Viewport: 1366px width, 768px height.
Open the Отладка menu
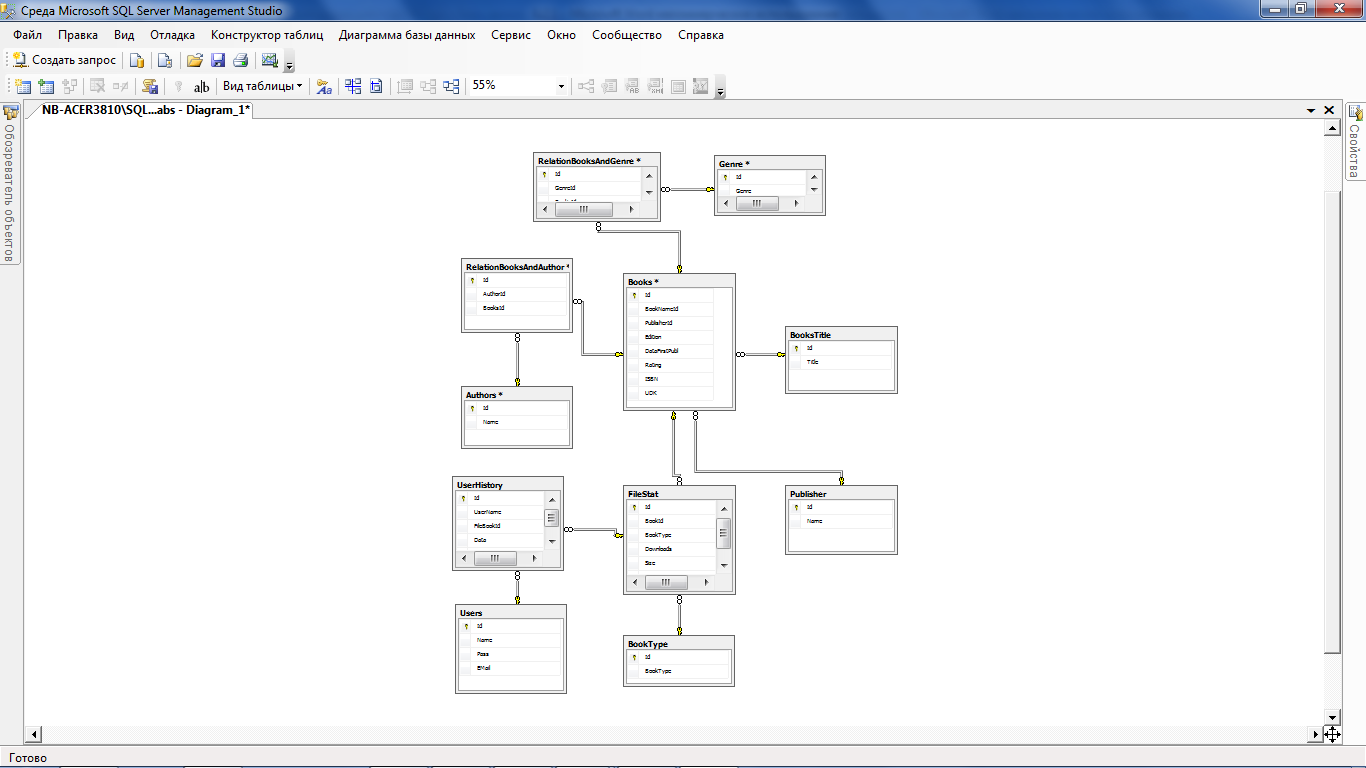click(x=173, y=35)
